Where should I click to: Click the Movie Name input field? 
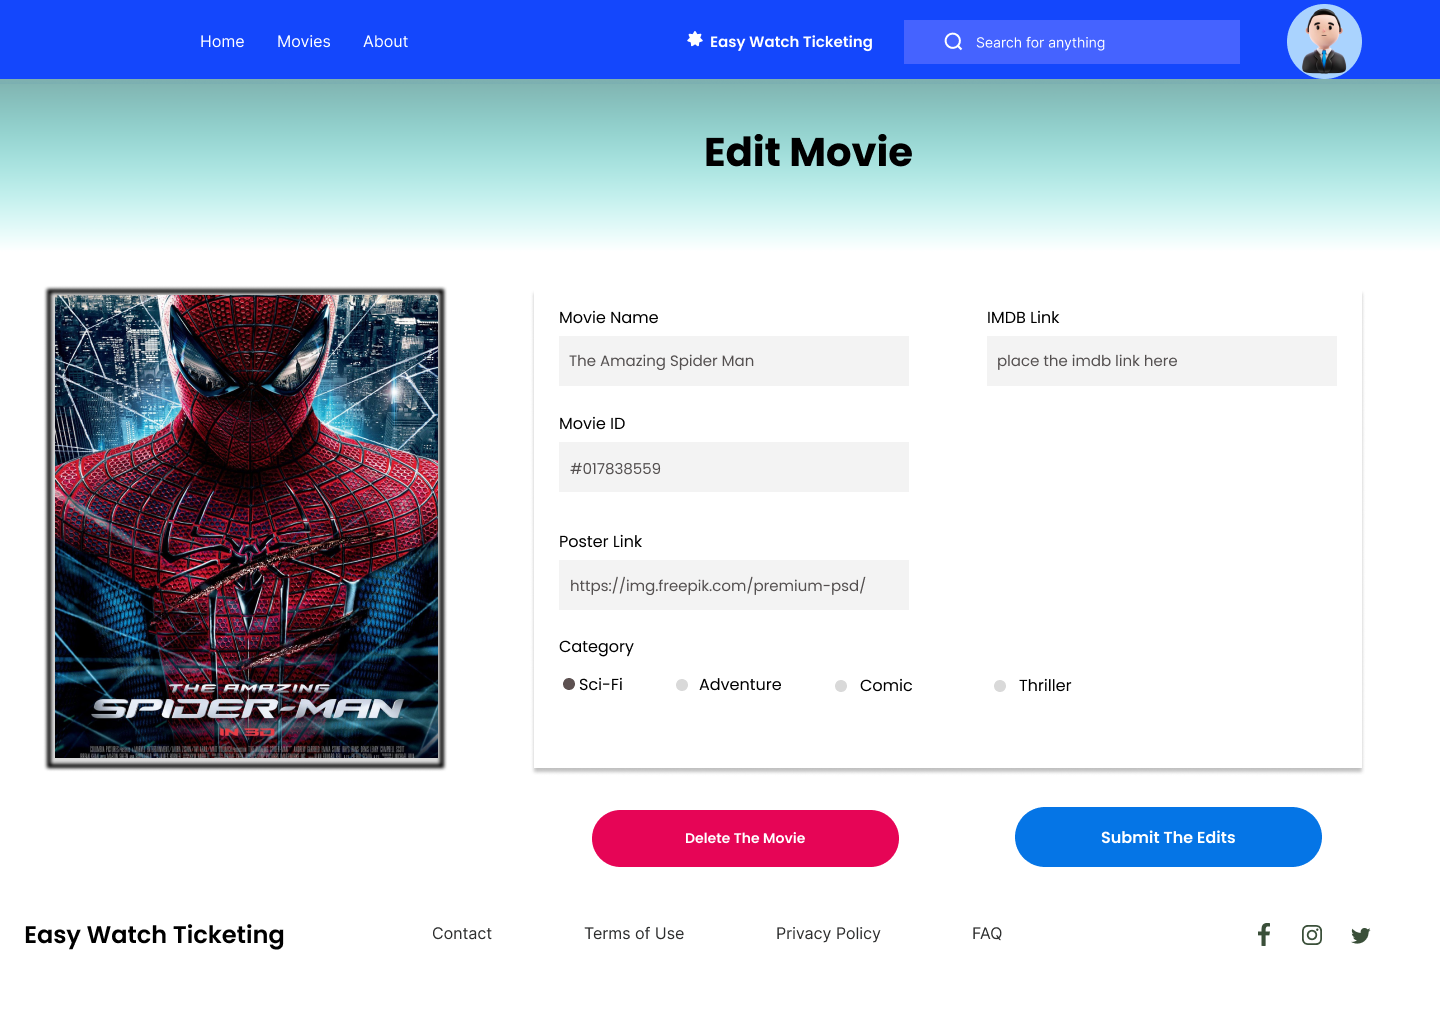coord(734,361)
